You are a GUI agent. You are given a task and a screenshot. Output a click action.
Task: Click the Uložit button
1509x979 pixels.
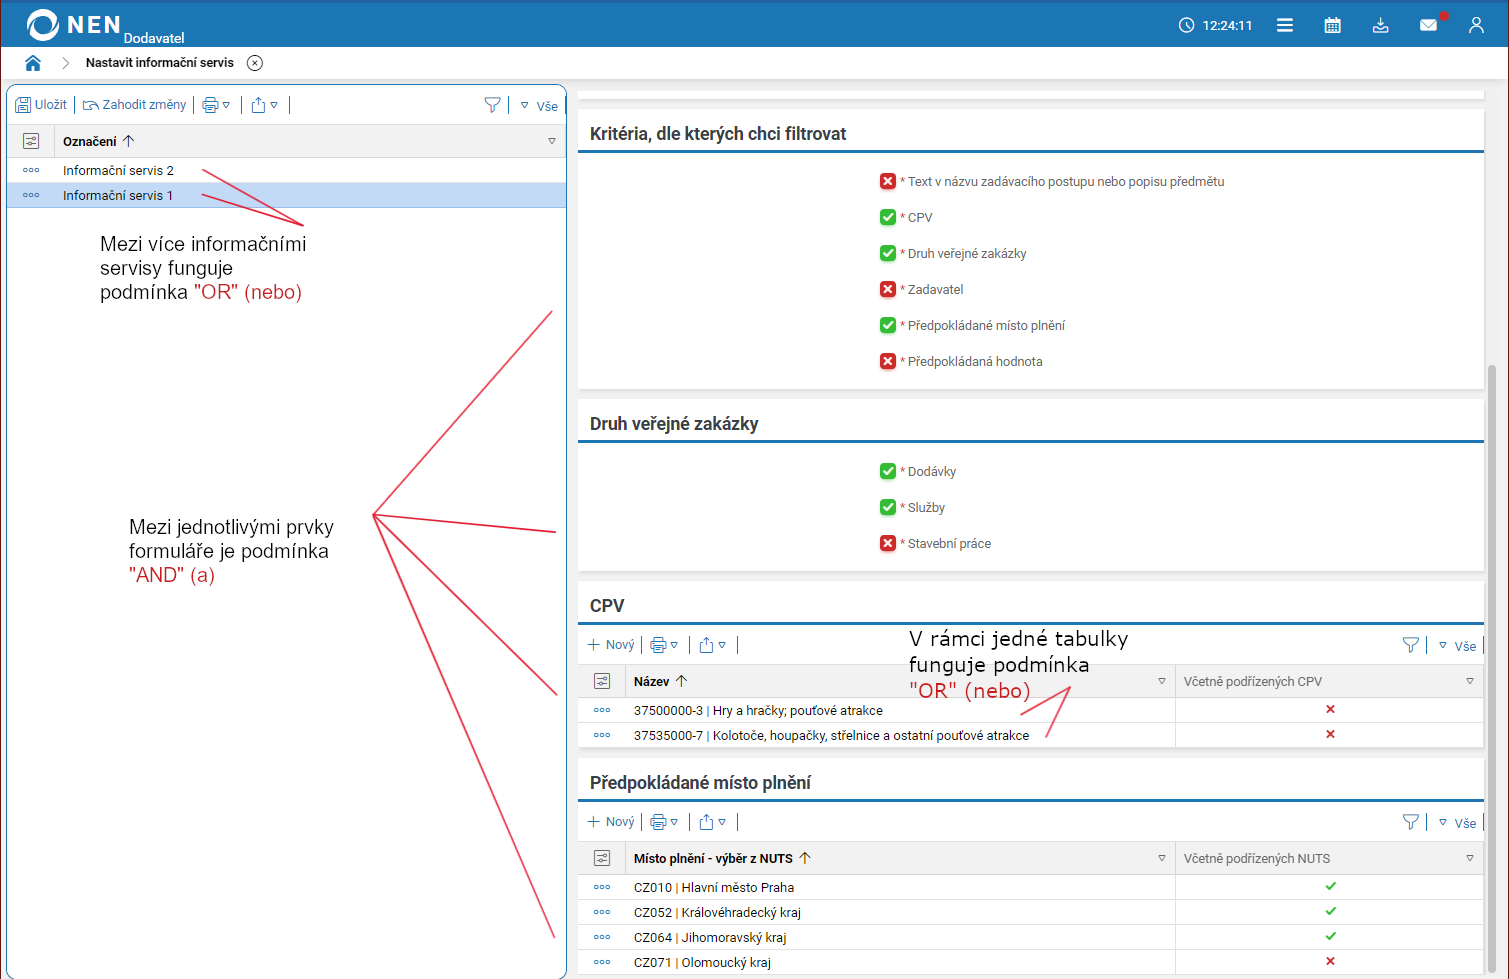(41, 105)
